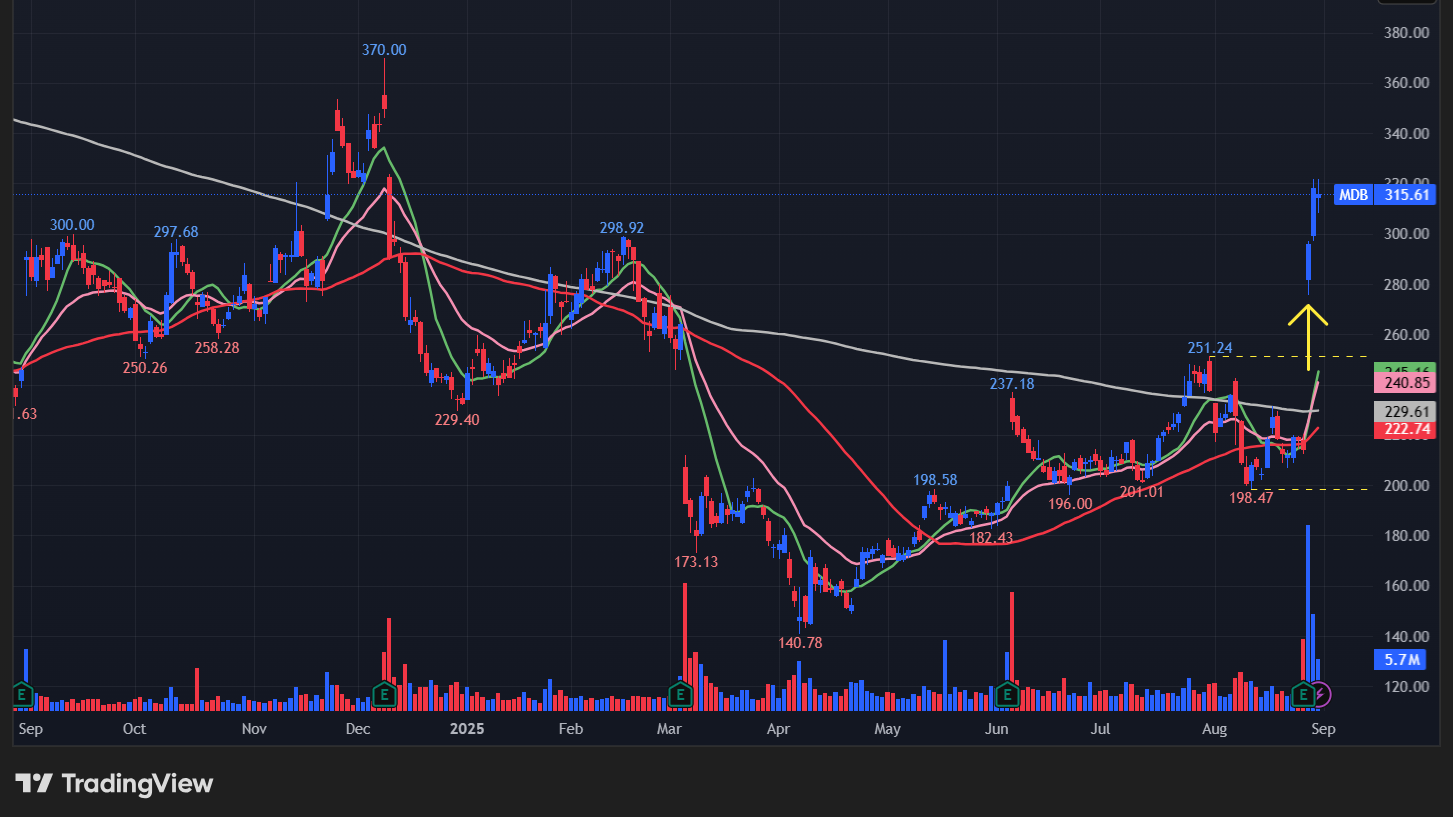Click the Dec time axis label
This screenshot has height=817, width=1453.
(357, 729)
